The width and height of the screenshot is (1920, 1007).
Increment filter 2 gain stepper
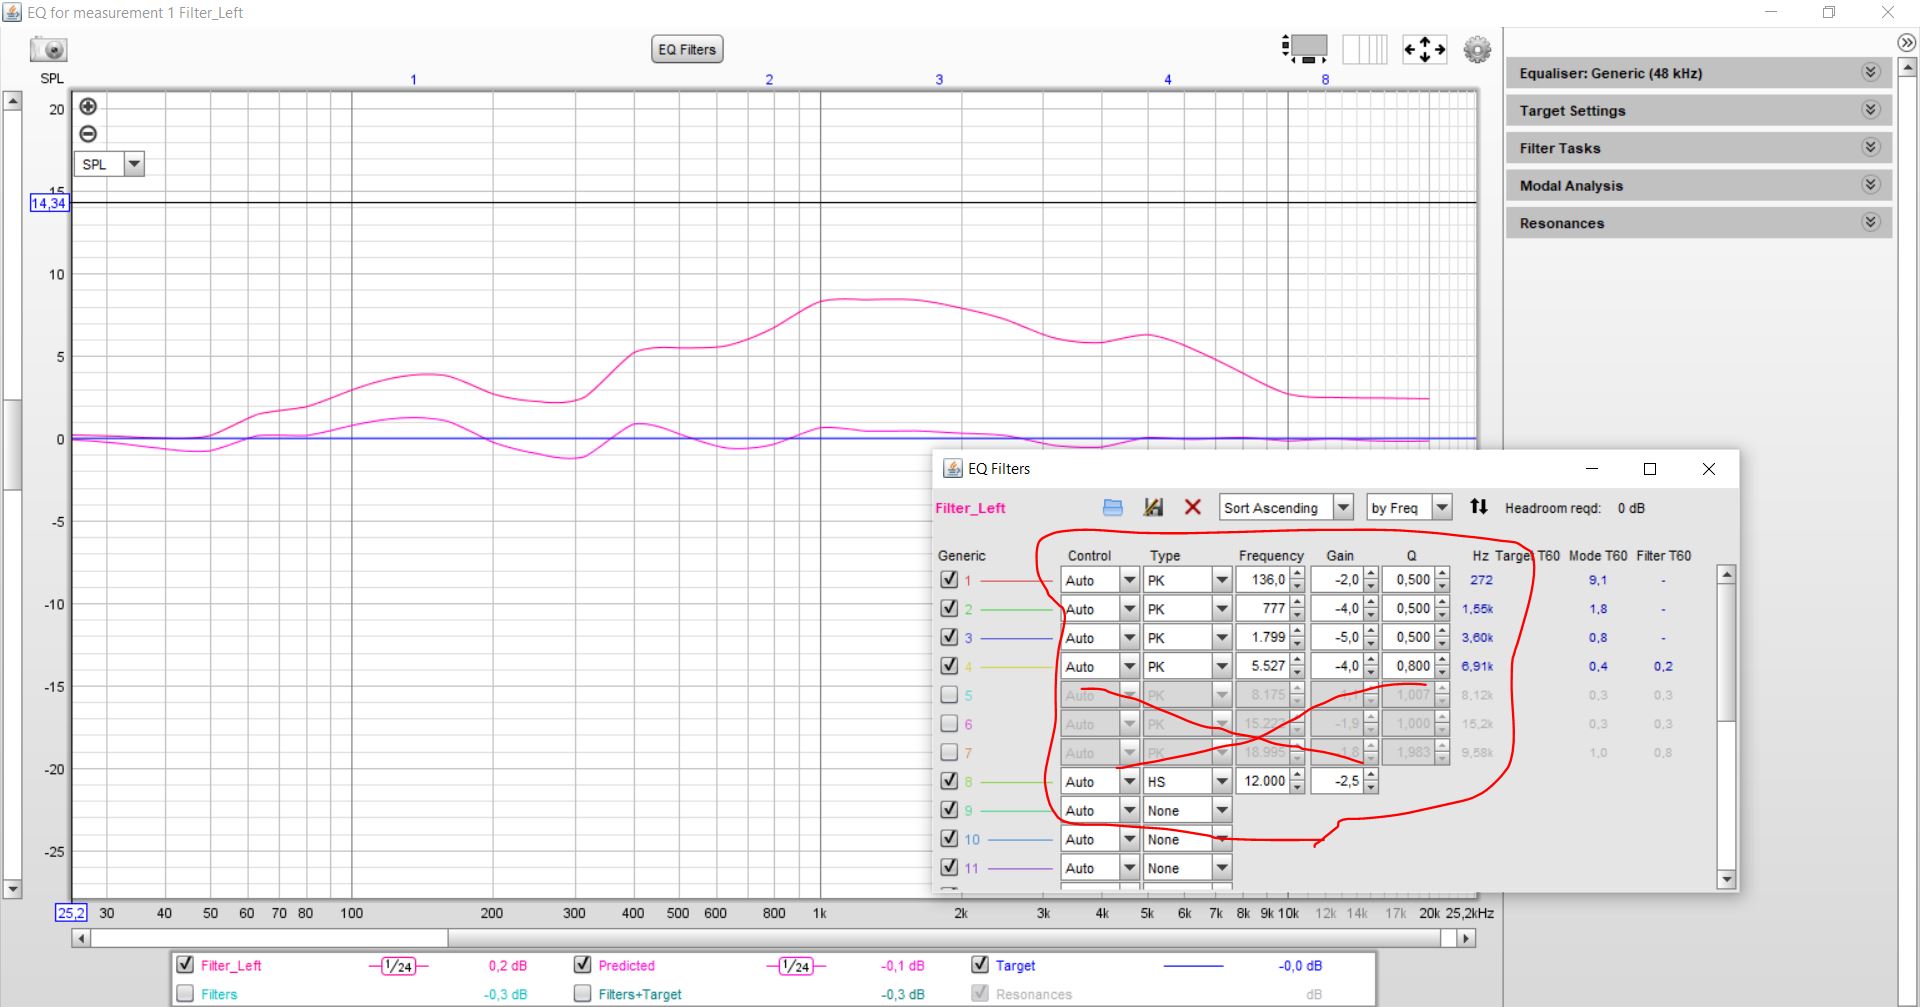coord(1371,603)
